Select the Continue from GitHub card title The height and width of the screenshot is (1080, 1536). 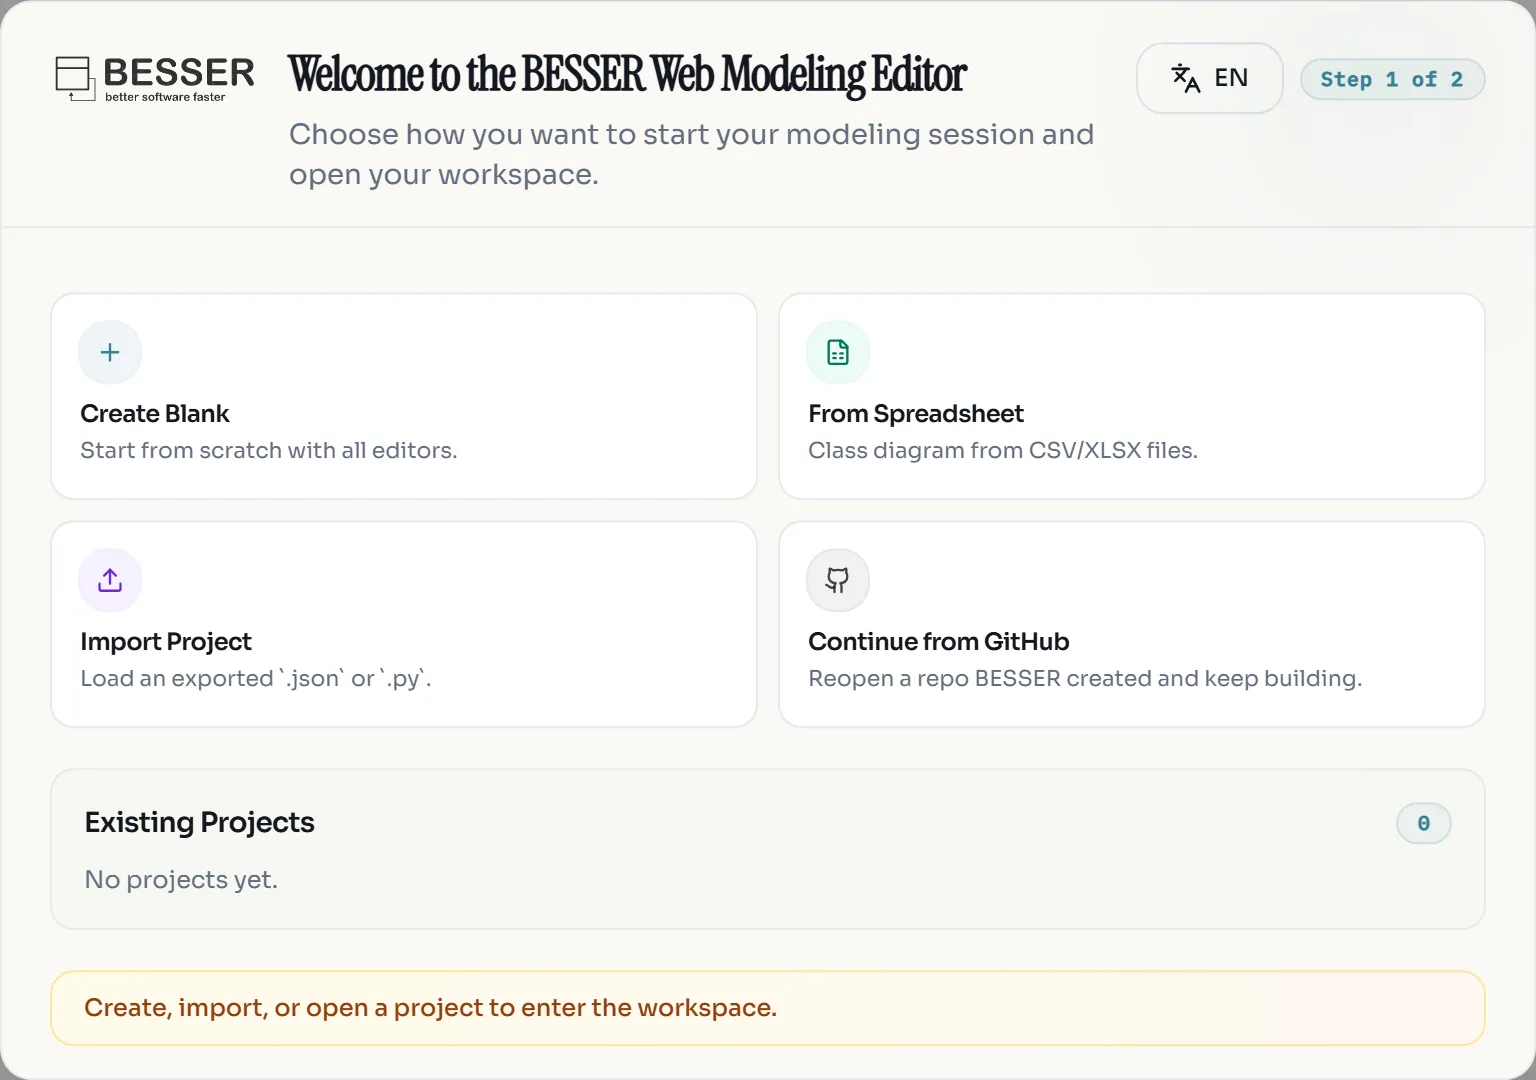pyautogui.click(x=939, y=642)
